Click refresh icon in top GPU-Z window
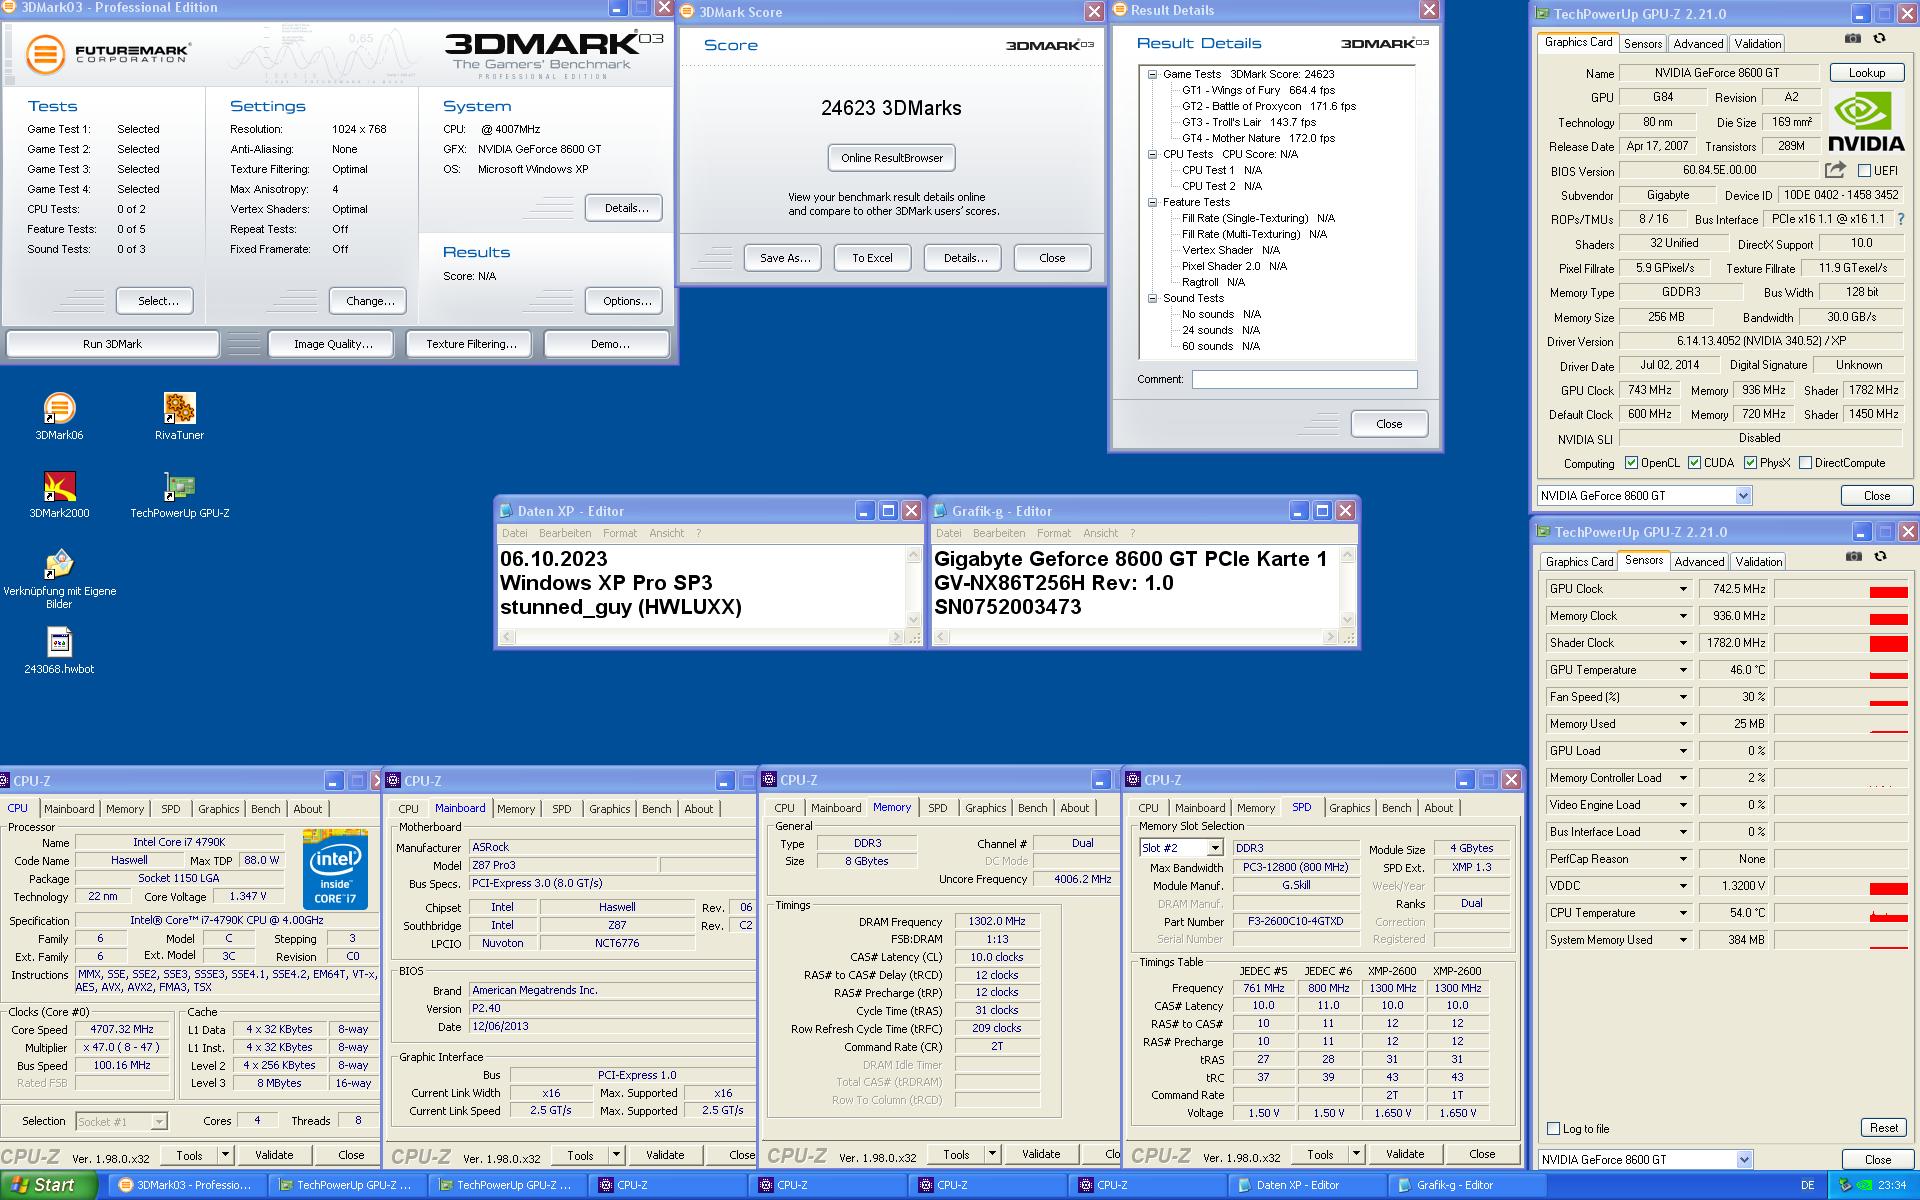 [1880, 39]
